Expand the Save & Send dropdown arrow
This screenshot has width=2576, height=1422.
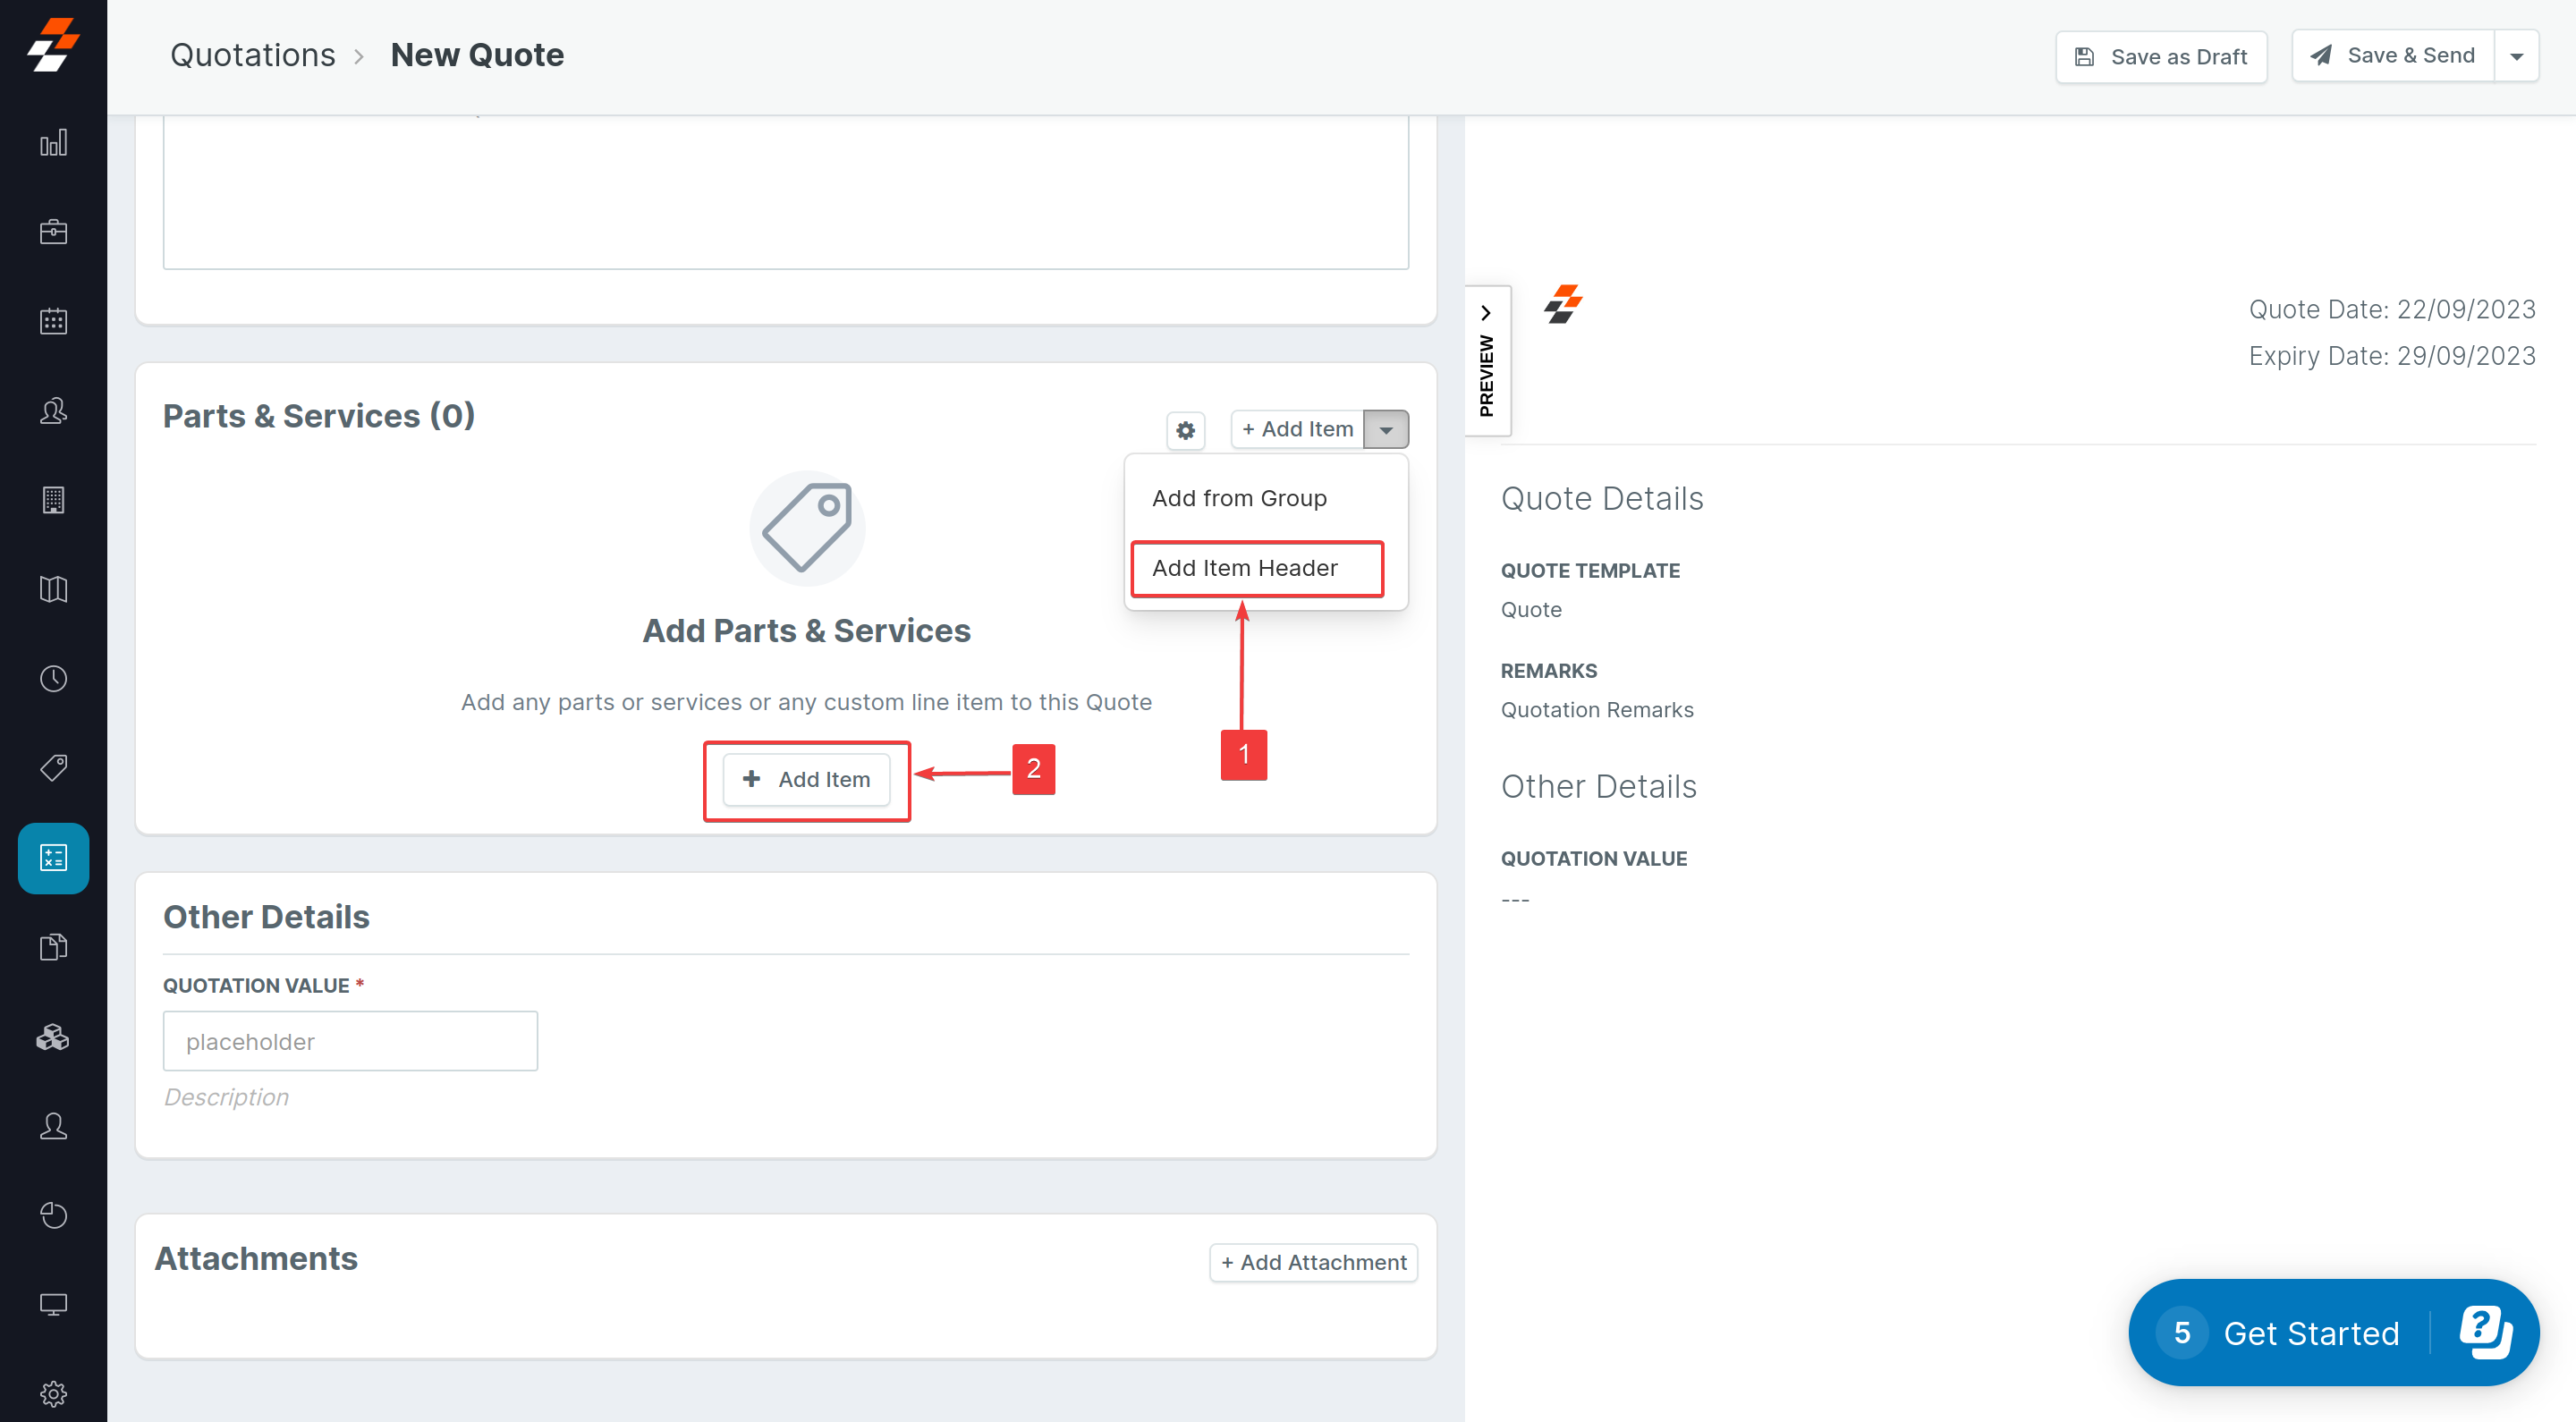coord(2516,57)
